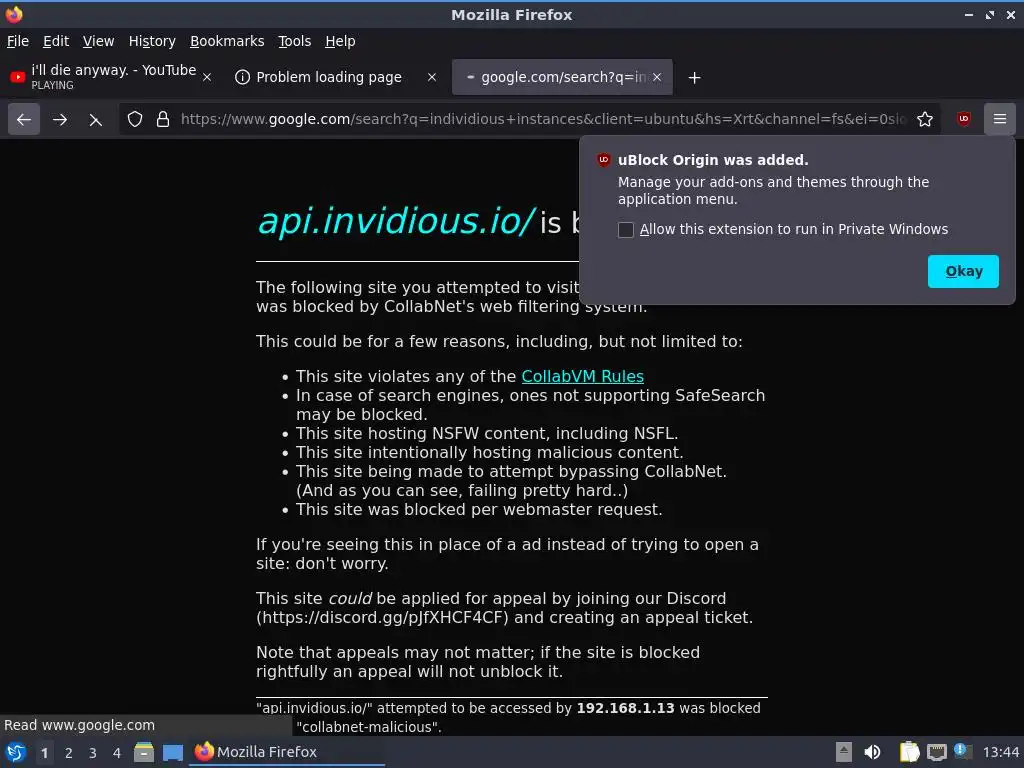
Task: Open the taskbar application launcher menu
Action: coord(16,752)
